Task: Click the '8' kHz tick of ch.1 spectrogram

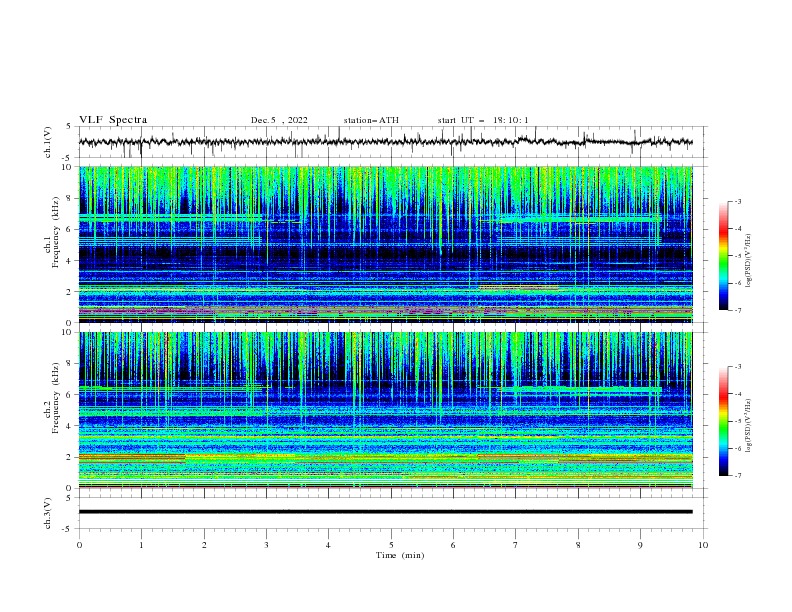Action: pyautogui.click(x=69, y=198)
